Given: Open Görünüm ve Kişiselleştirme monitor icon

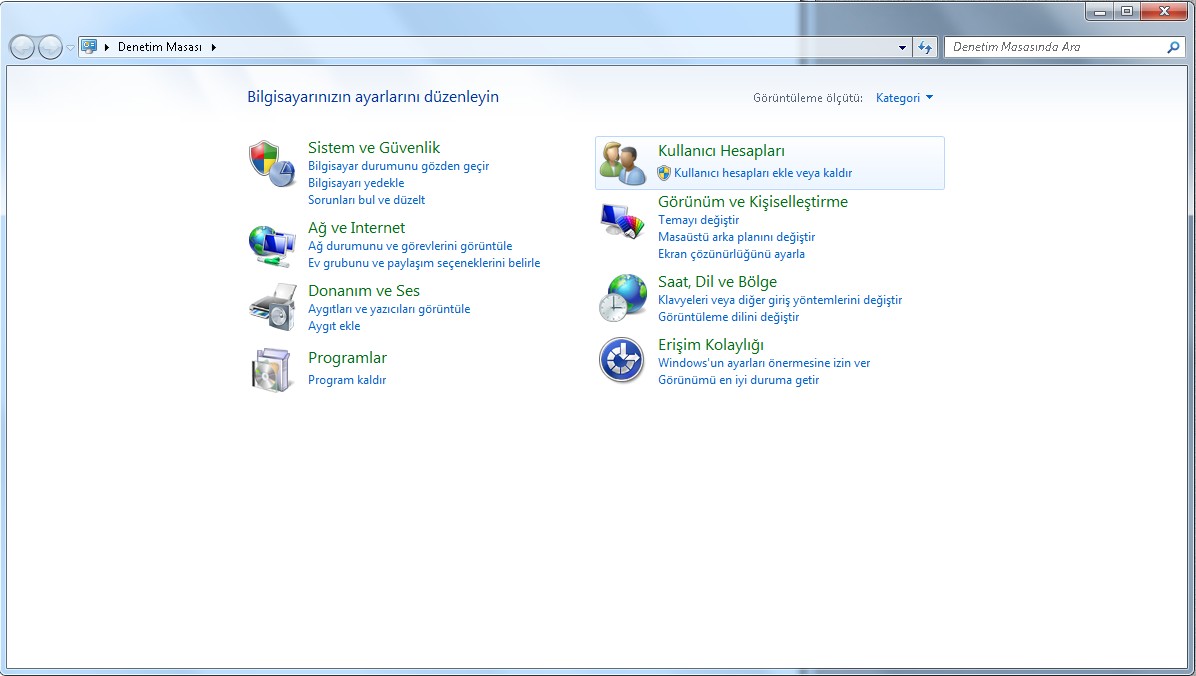Looking at the screenshot, I should (622, 221).
